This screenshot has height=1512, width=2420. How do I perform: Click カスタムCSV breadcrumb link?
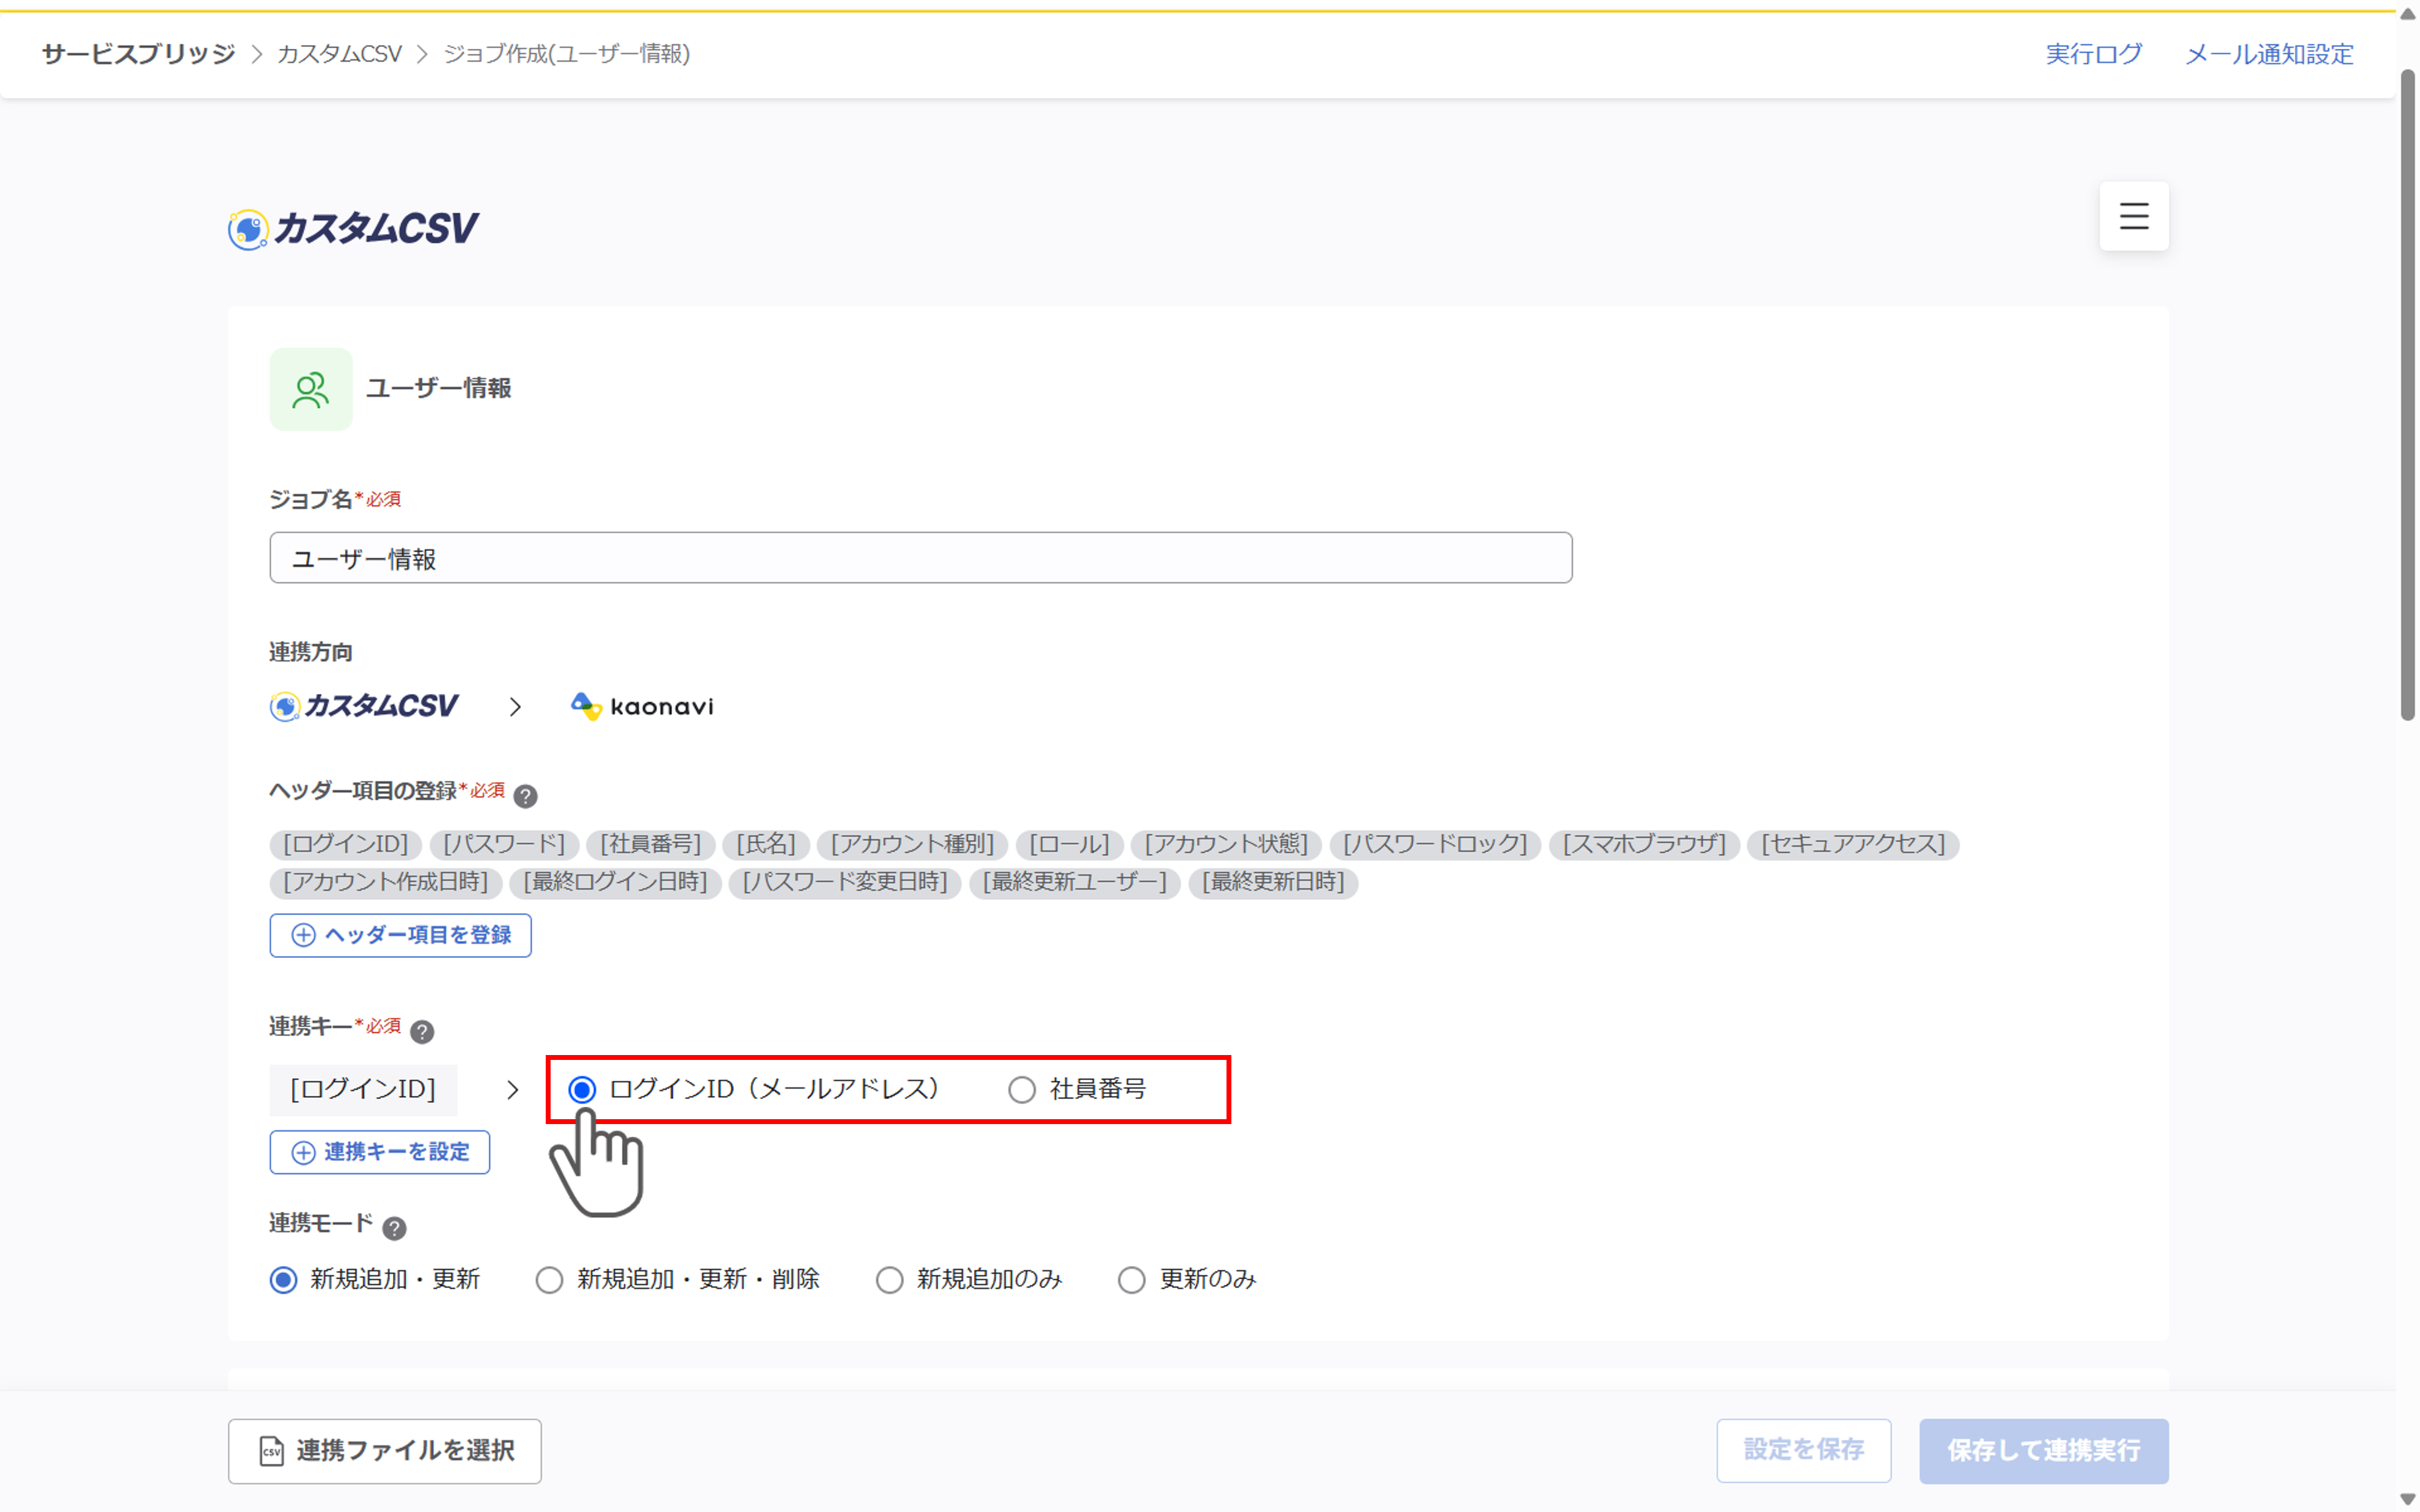click(x=339, y=54)
